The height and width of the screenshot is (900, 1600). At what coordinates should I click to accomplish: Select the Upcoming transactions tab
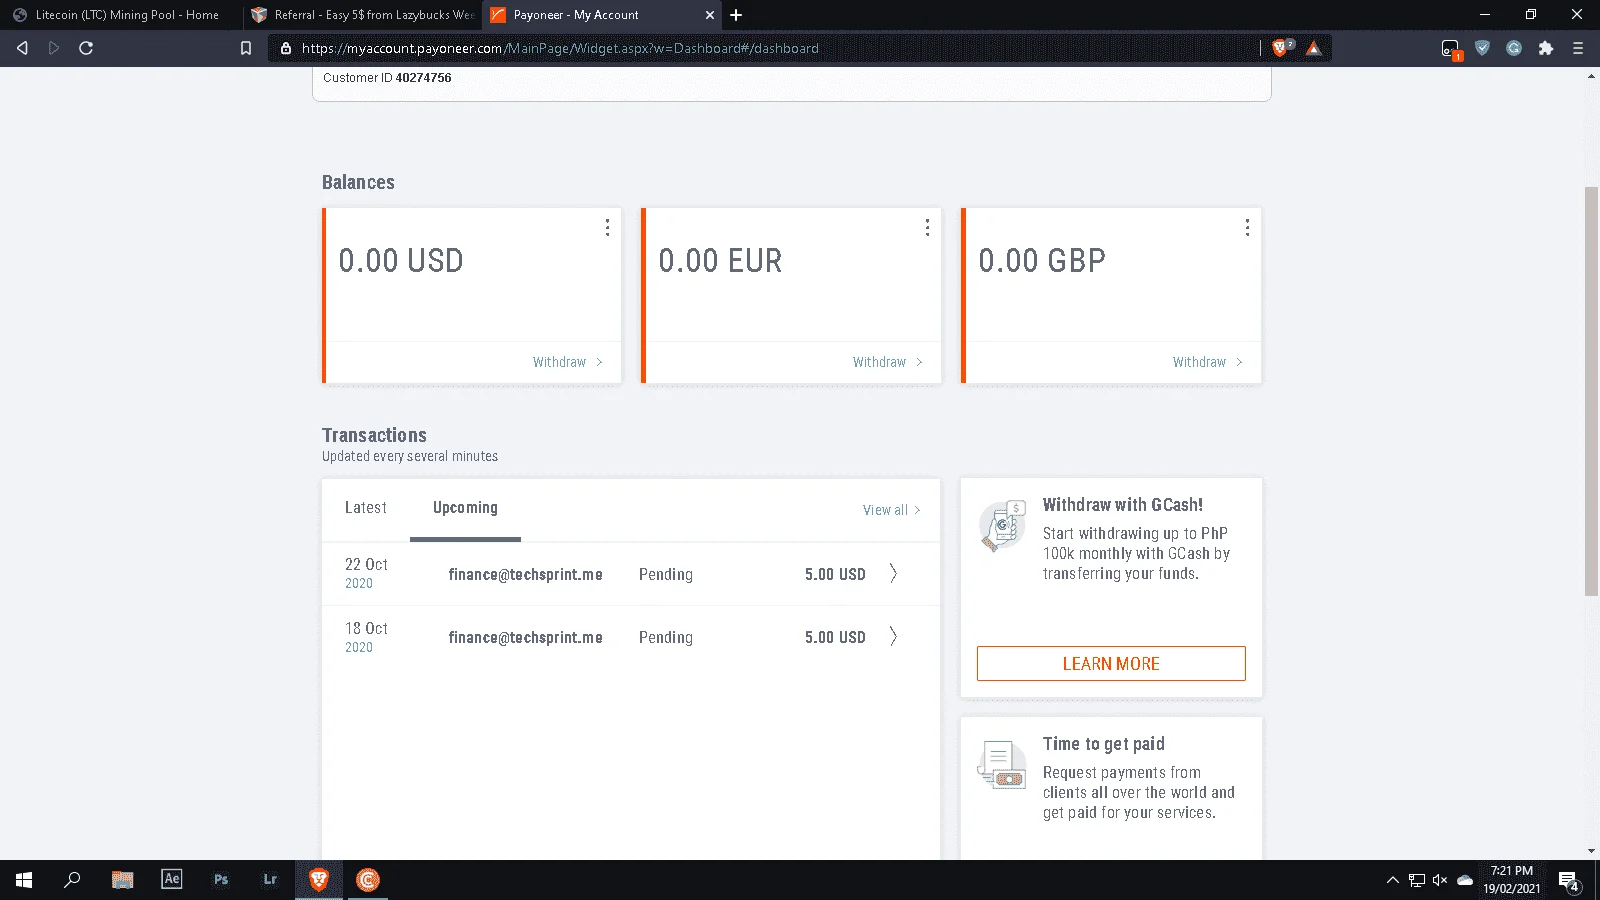[x=465, y=508]
